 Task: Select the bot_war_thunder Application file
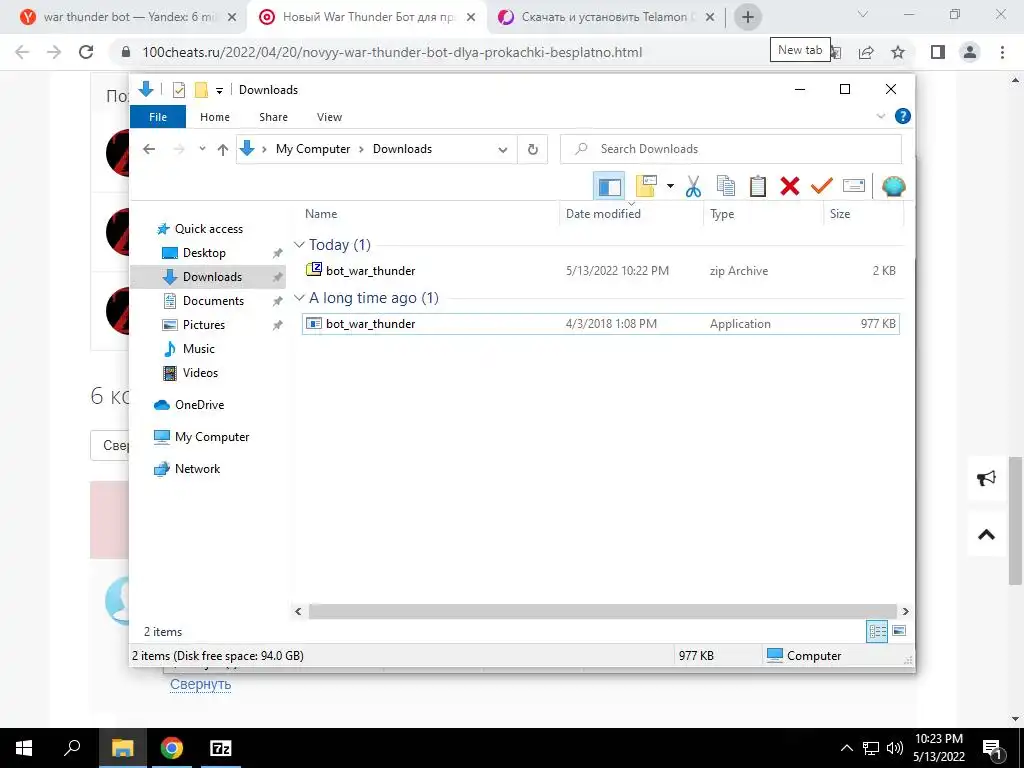click(601, 324)
